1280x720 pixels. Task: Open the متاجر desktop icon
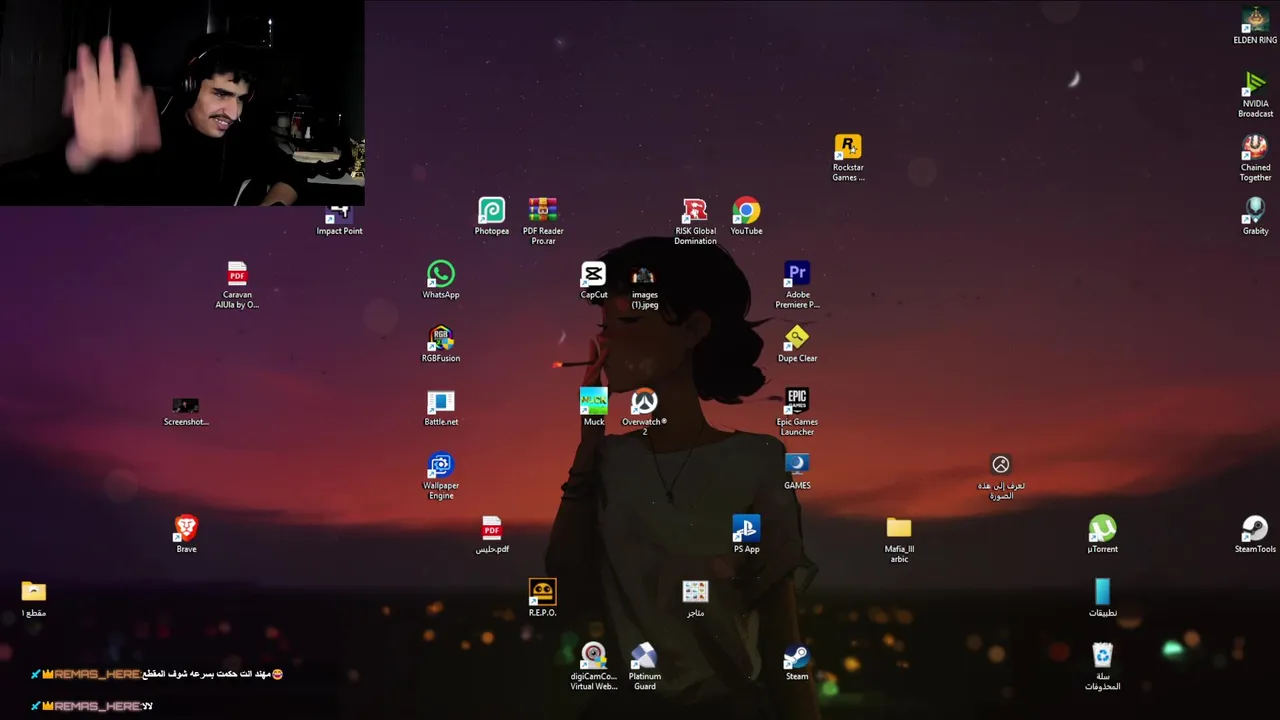695,598
